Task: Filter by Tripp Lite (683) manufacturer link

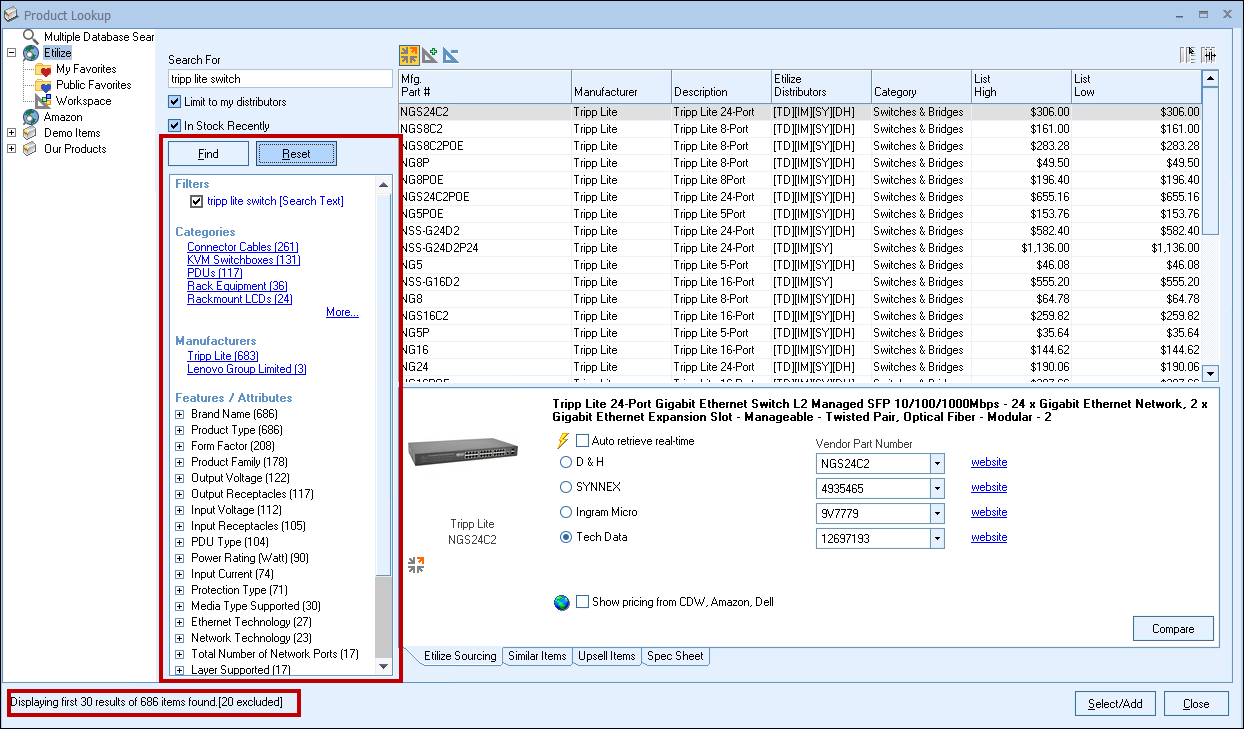Action: (222, 356)
